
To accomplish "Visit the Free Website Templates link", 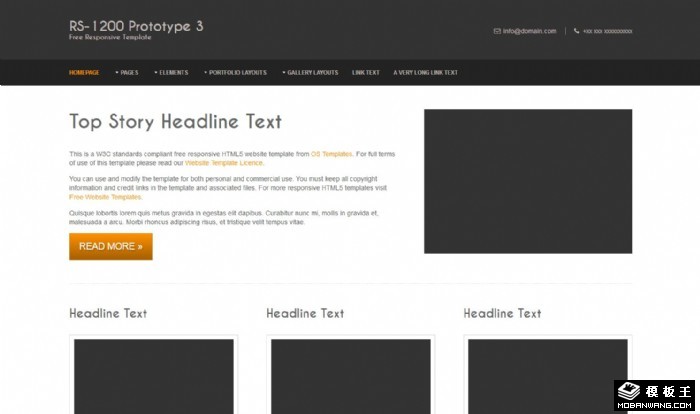I will click(105, 197).
